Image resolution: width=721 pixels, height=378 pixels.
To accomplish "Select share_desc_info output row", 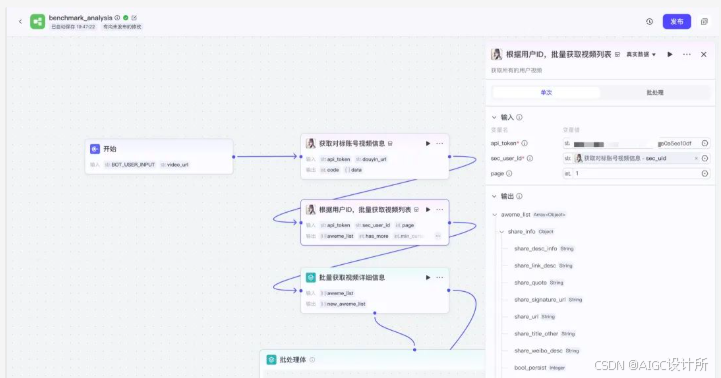I will [544, 249].
